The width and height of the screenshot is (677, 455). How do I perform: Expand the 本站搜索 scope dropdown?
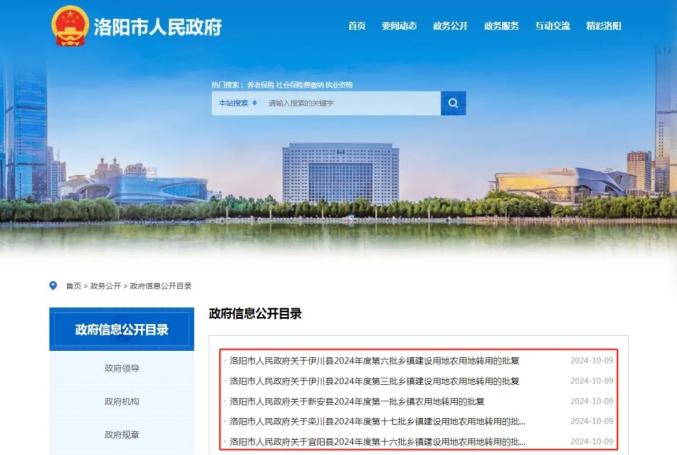[237, 103]
